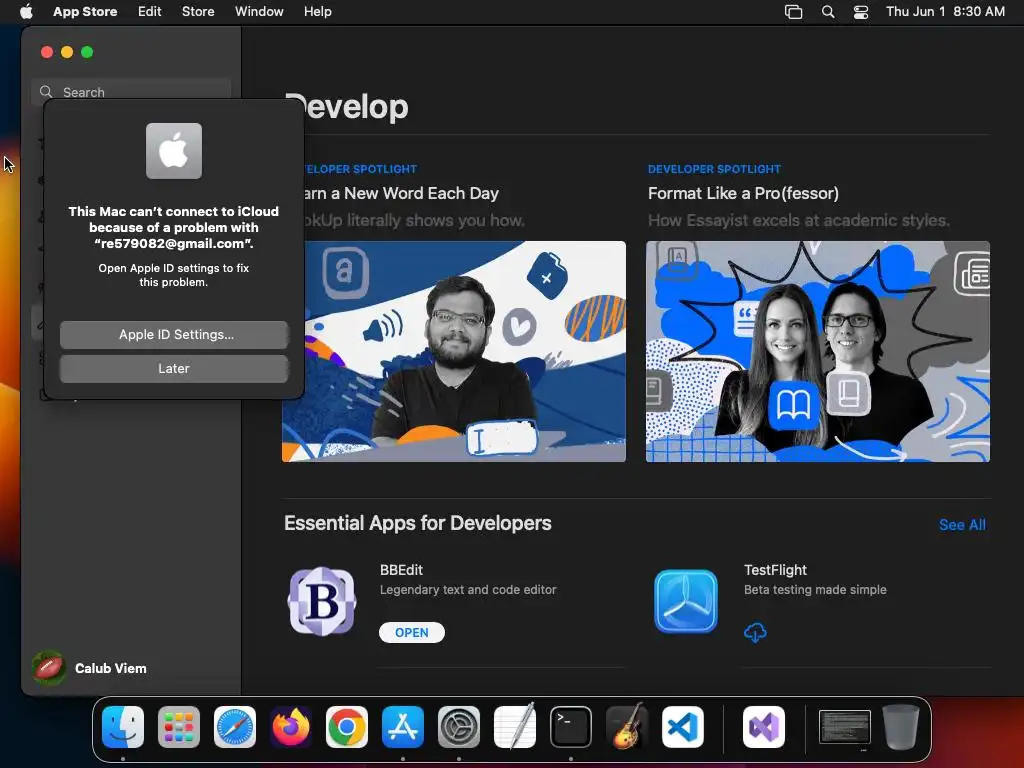Launch Safari from the Dock

pyautogui.click(x=234, y=727)
